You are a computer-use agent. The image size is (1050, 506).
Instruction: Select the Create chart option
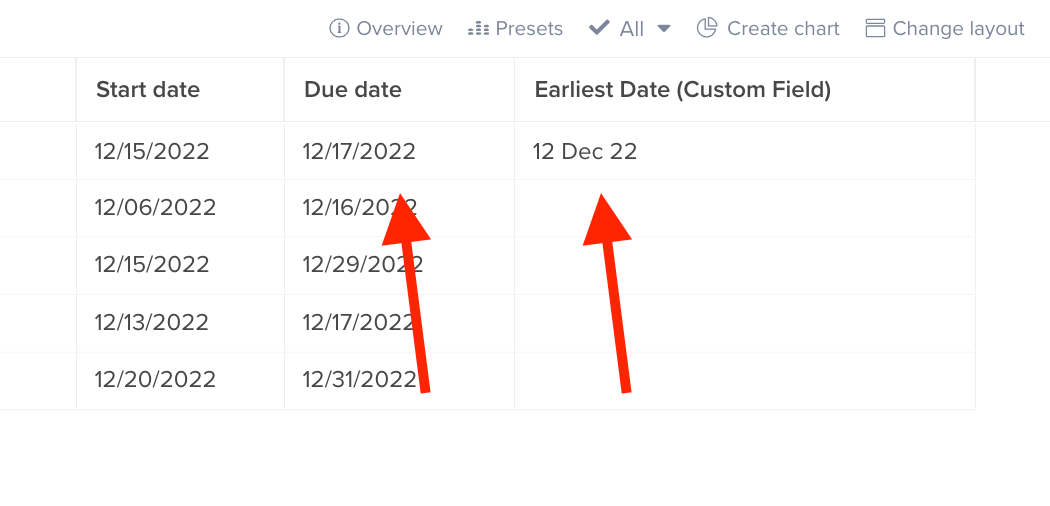783,29
